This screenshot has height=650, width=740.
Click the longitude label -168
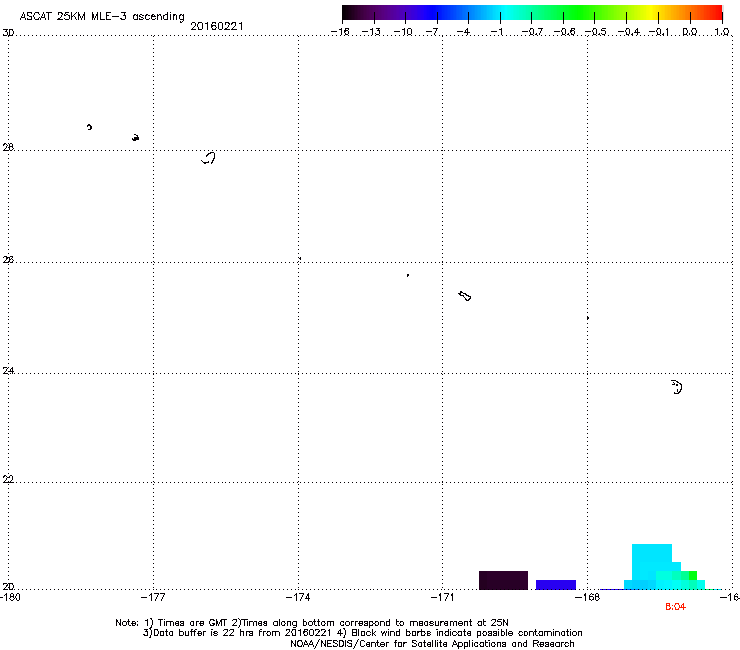pos(588,598)
